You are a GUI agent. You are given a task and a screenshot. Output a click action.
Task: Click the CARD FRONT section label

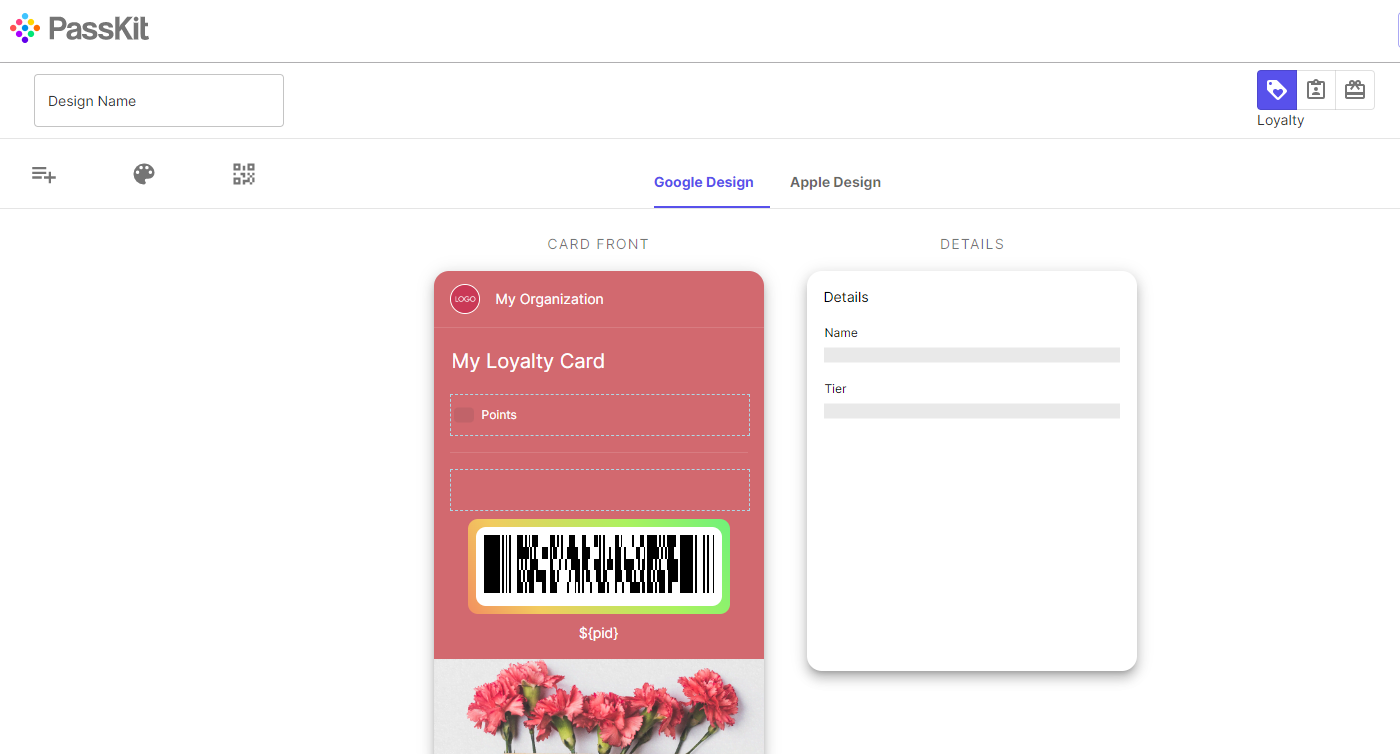(x=598, y=244)
